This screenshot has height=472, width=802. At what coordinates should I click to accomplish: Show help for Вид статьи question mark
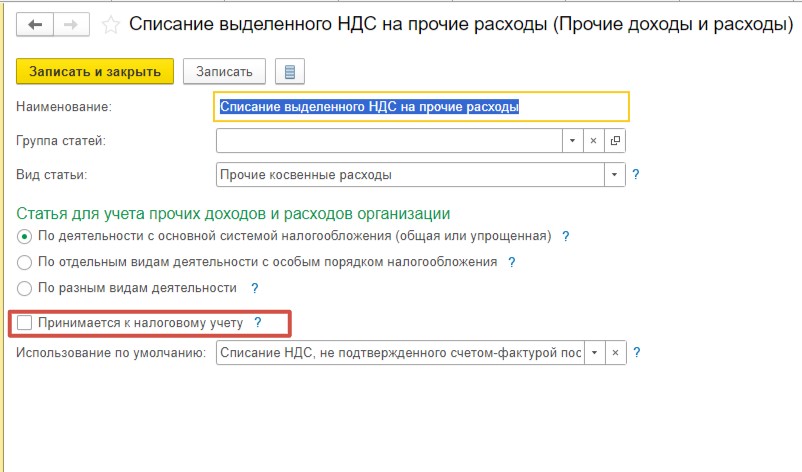(x=635, y=174)
